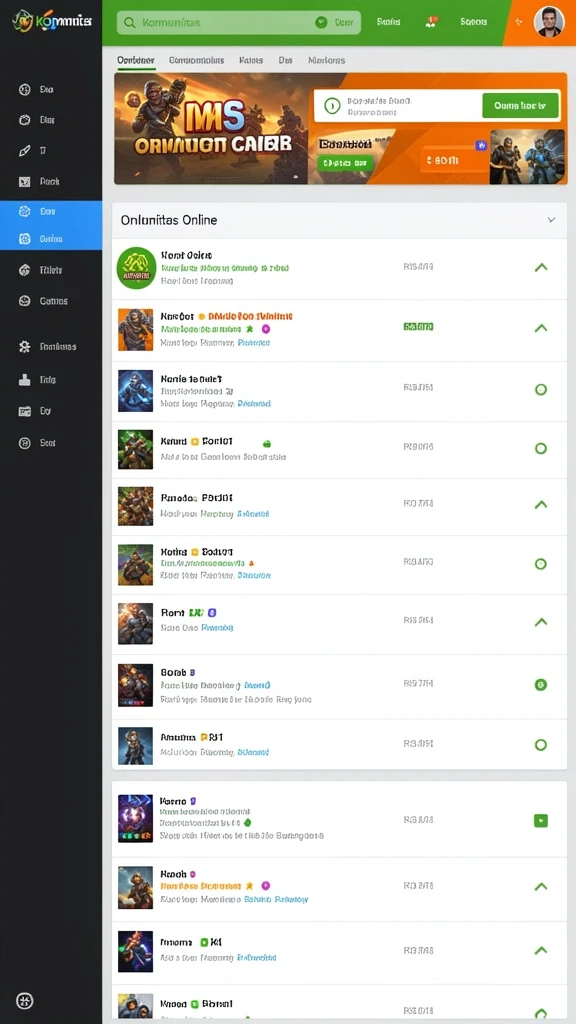This screenshot has width=576, height=1024.
Task: Focus the Kommunitas search input field
Action: [x=238, y=22]
